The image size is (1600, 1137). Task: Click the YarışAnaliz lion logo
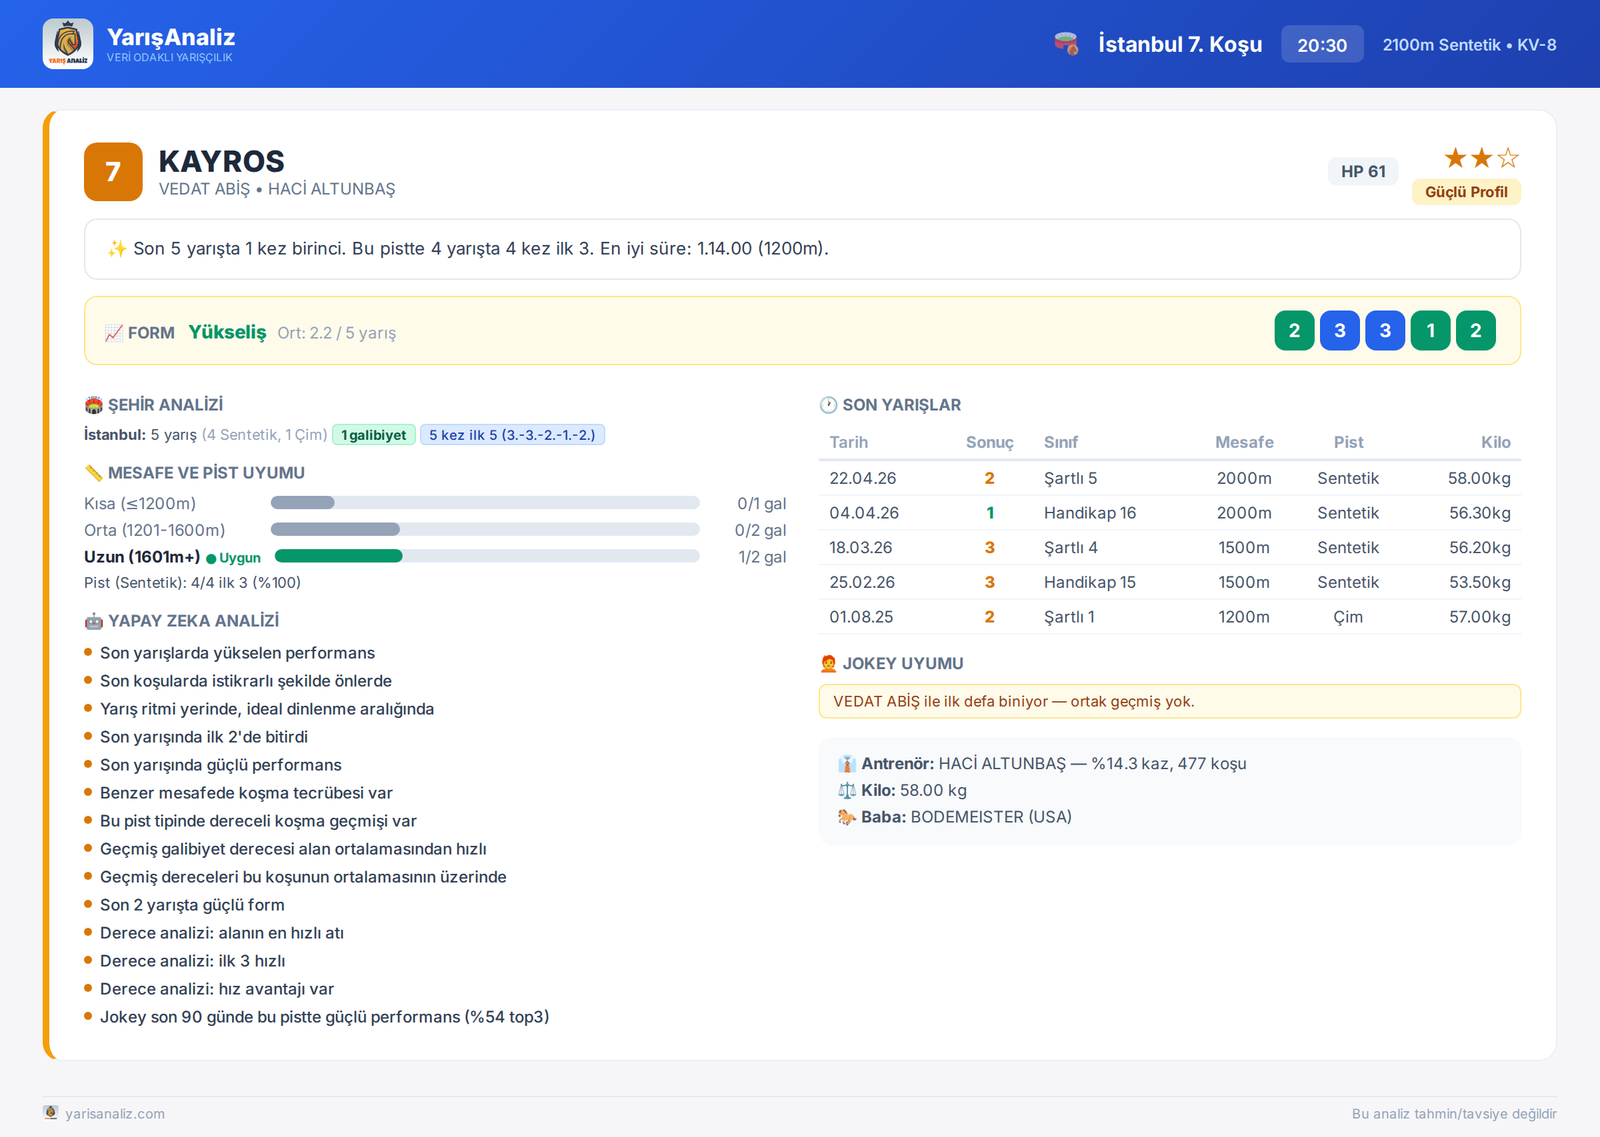[68, 44]
